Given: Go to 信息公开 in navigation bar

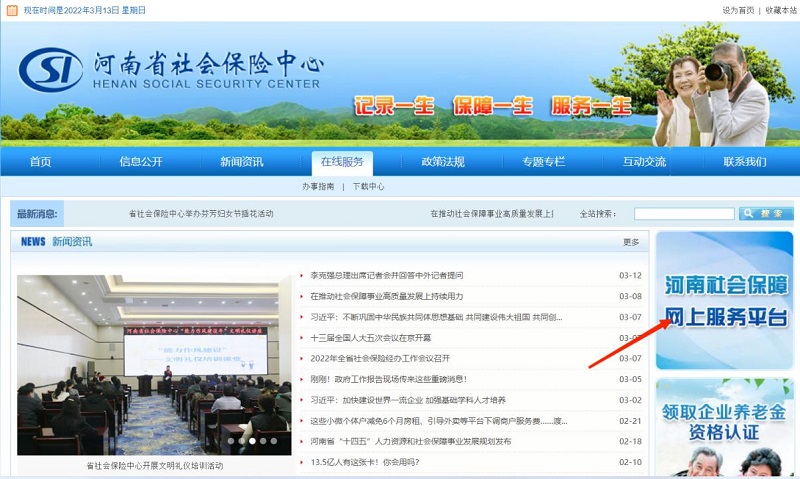Looking at the screenshot, I should coord(140,162).
